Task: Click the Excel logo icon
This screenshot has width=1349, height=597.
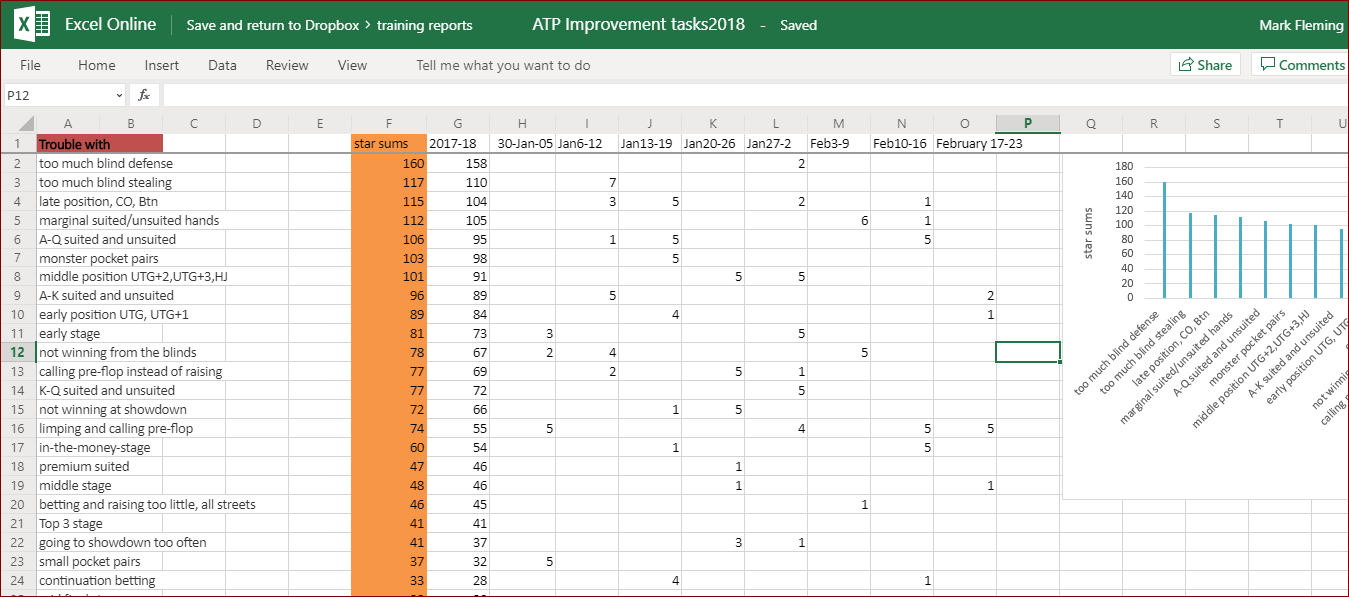Action: (x=31, y=25)
